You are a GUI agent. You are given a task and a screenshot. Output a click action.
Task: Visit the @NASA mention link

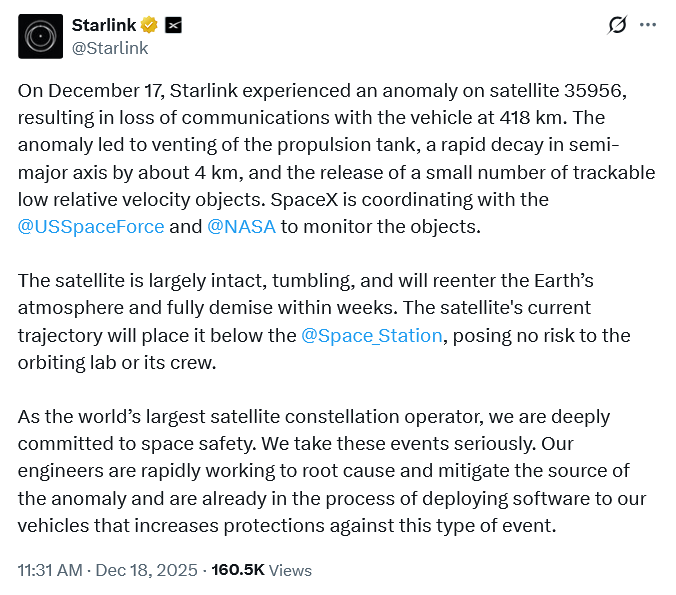coord(241,226)
